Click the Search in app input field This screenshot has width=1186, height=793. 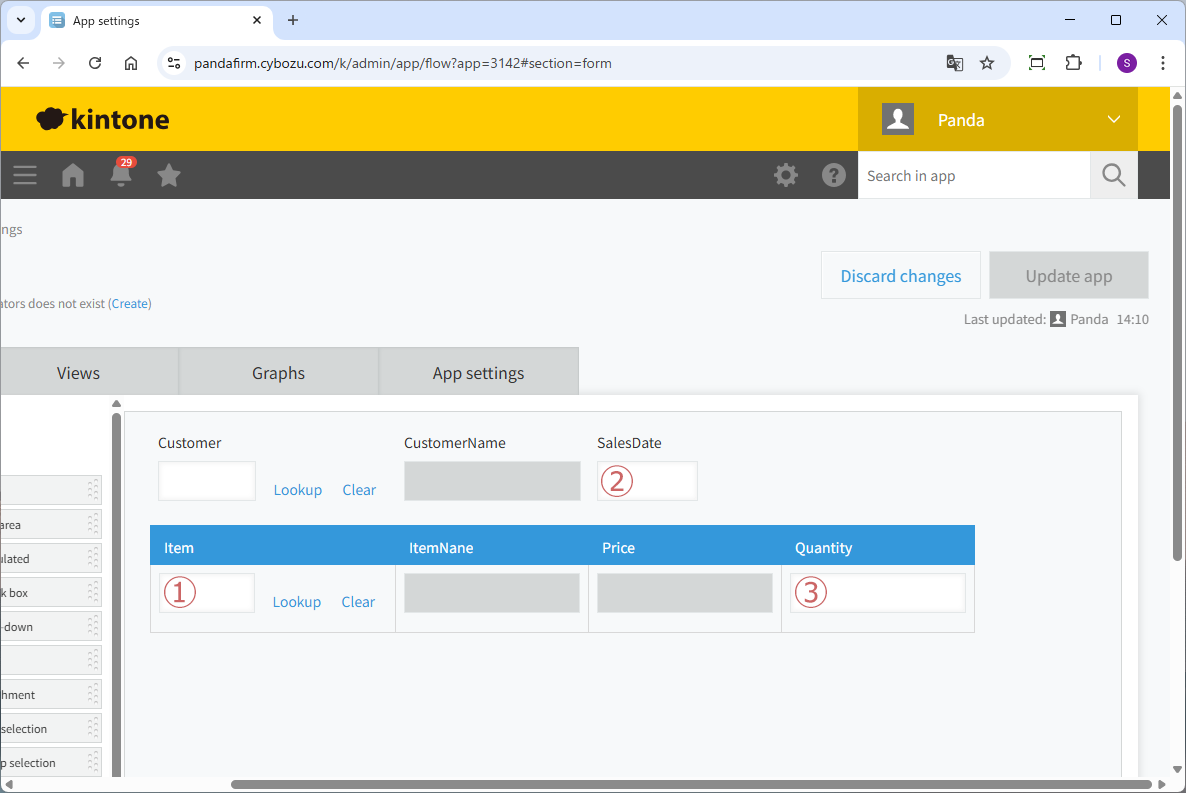[x=973, y=176]
